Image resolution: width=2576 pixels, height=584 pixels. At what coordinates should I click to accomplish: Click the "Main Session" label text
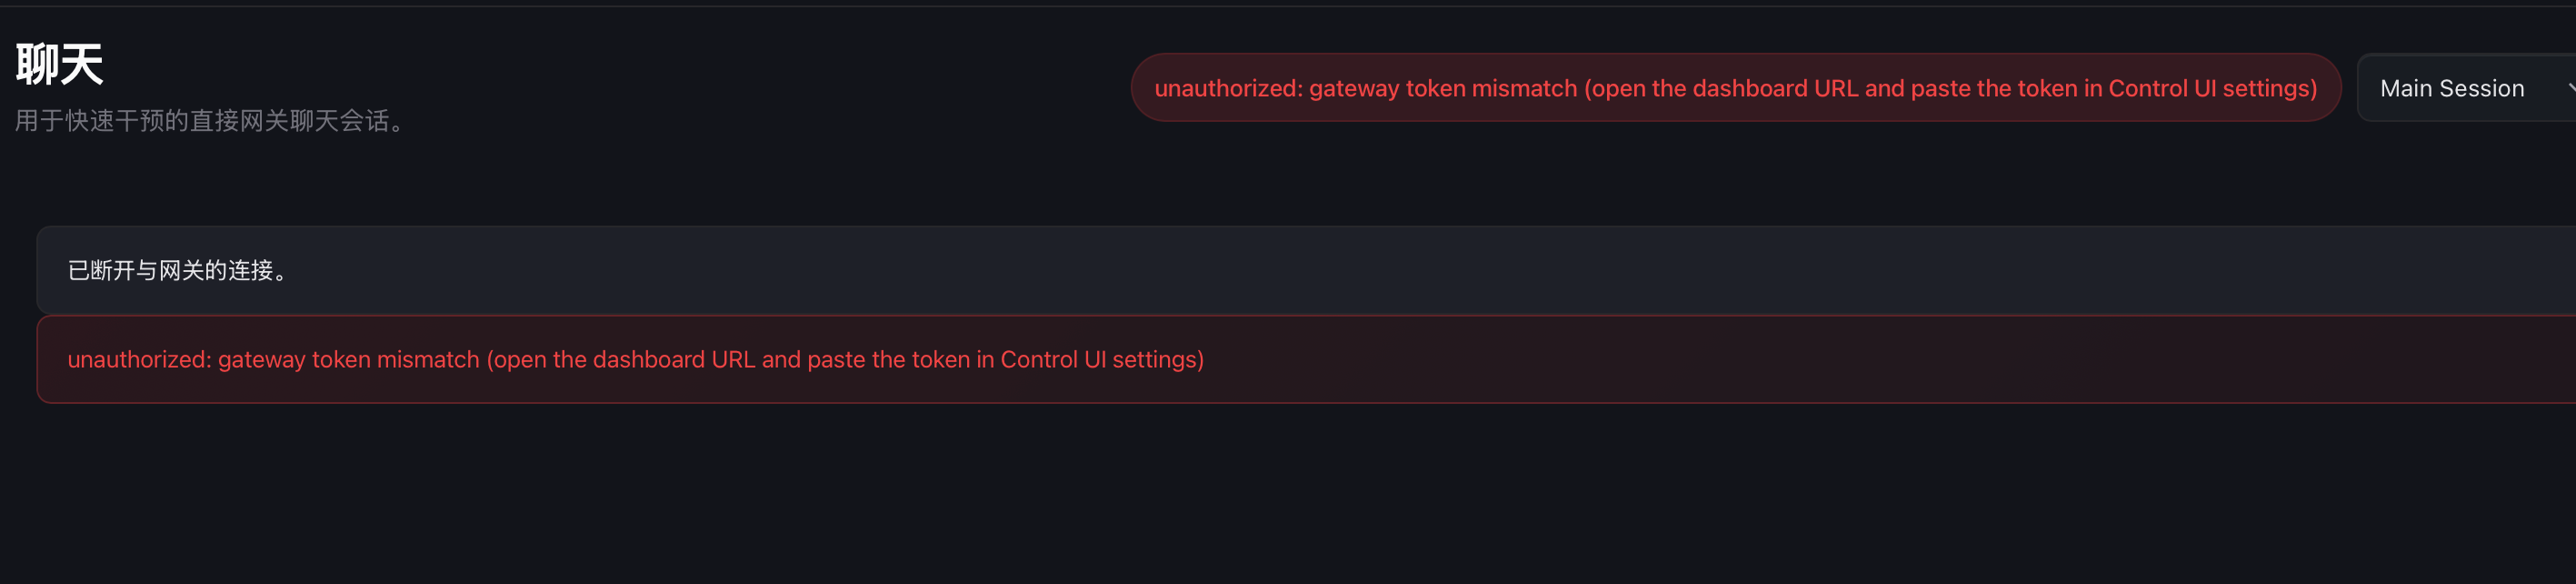click(2451, 88)
